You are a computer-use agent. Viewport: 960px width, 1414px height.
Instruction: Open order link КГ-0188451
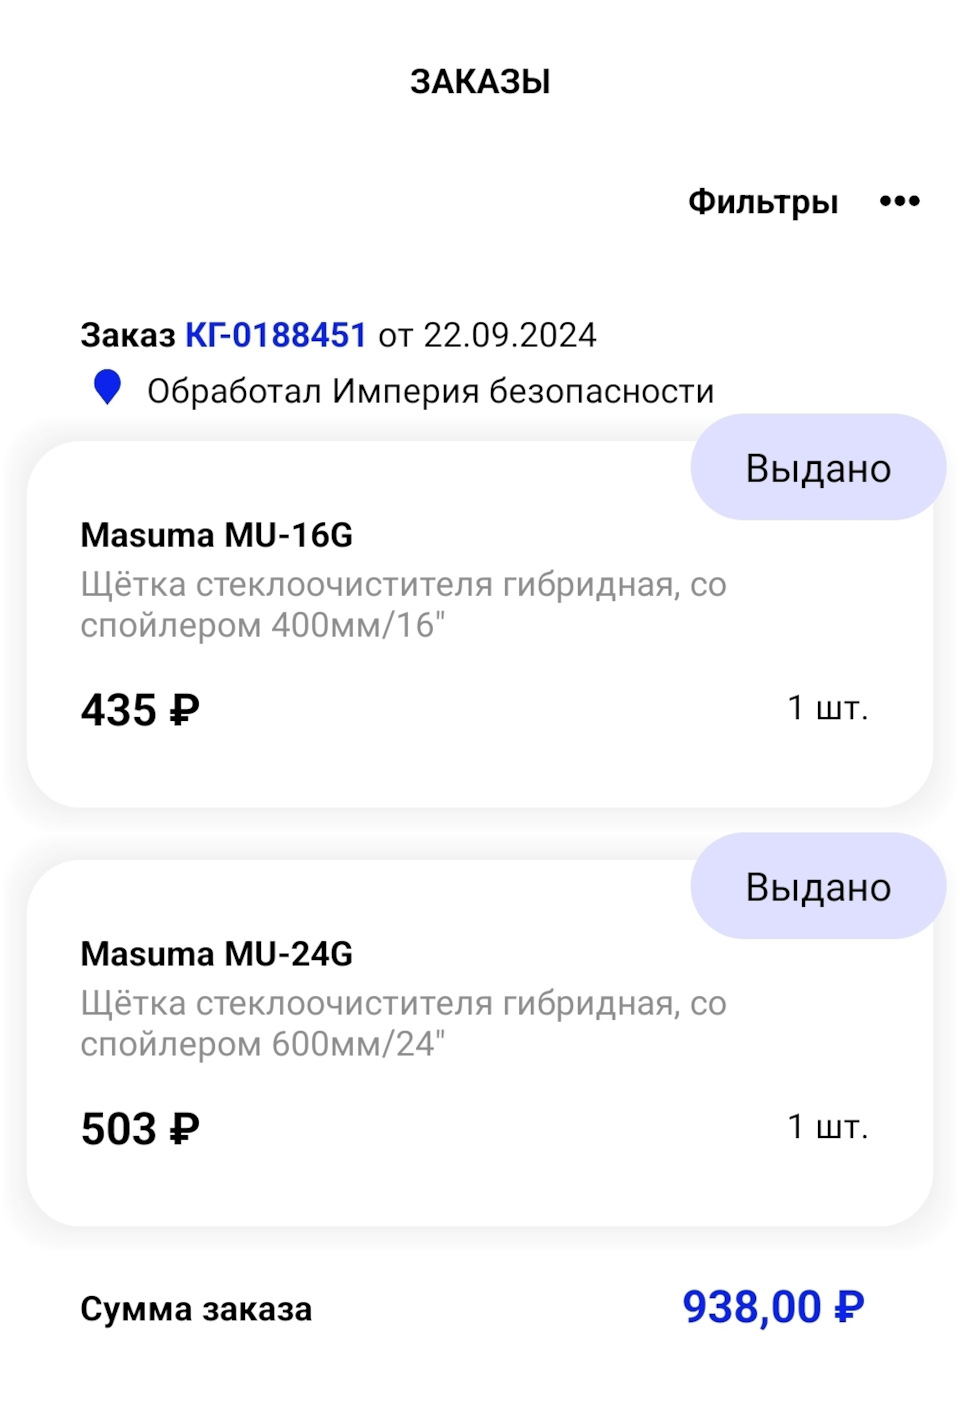(x=276, y=335)
